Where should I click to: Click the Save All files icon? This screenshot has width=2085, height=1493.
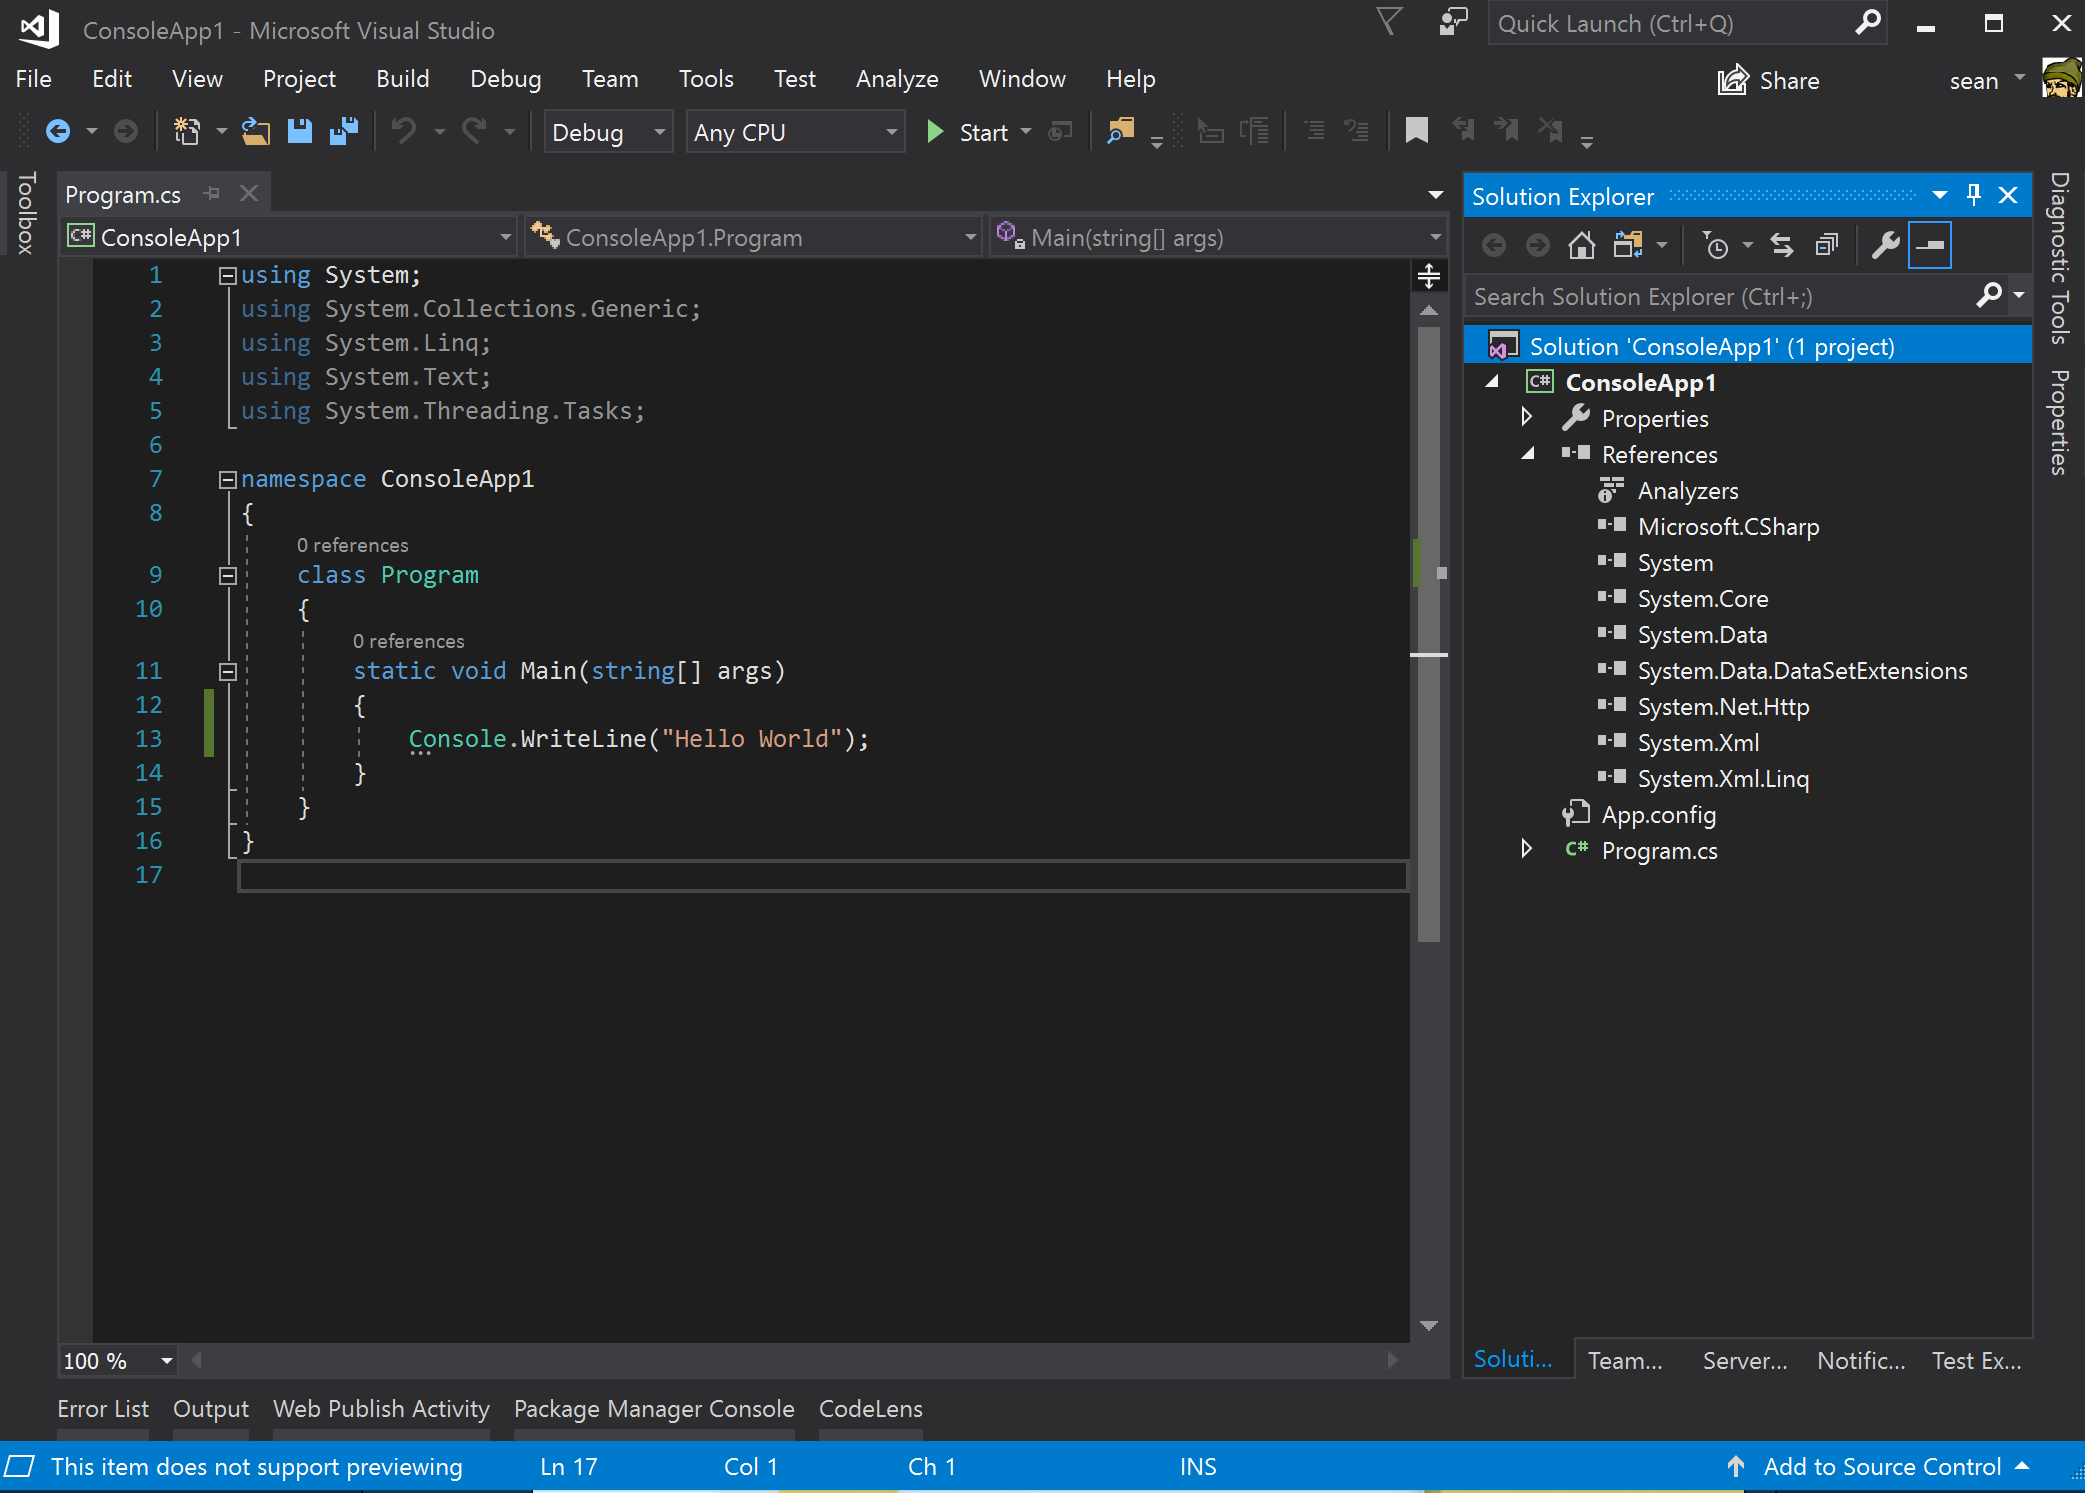pos(344,132)
